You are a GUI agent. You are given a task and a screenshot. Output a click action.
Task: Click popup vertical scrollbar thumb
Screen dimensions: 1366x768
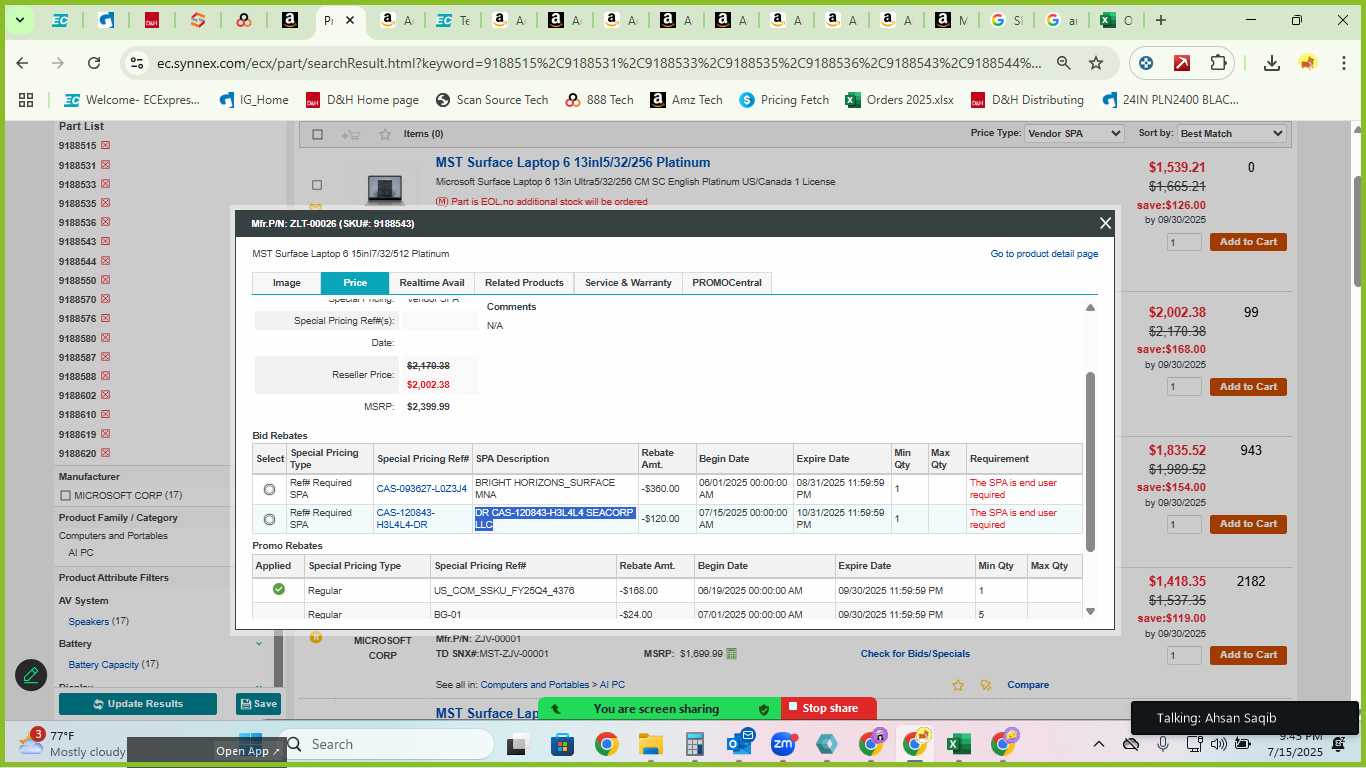click(1090, 460)
